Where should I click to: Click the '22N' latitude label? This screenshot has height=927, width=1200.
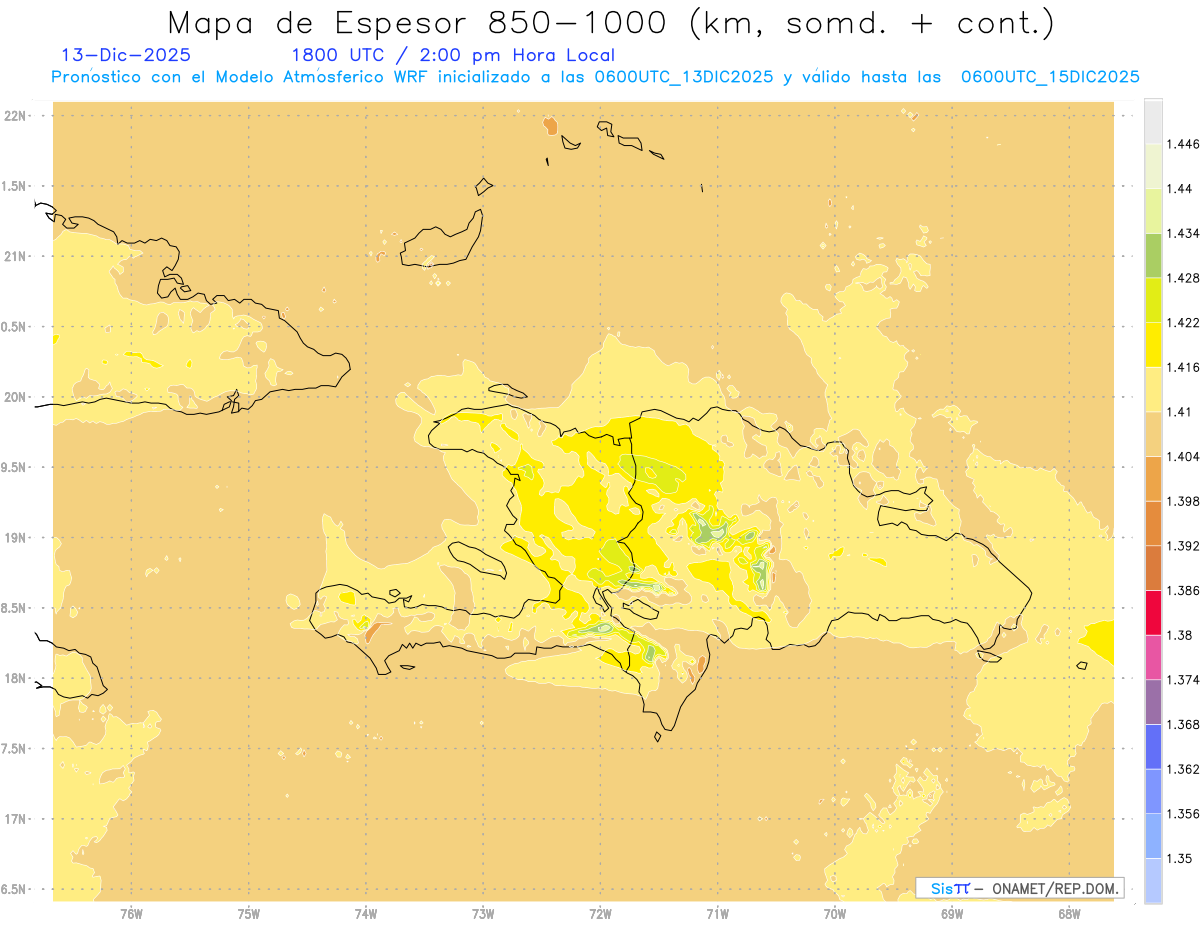tap(15, 116)
